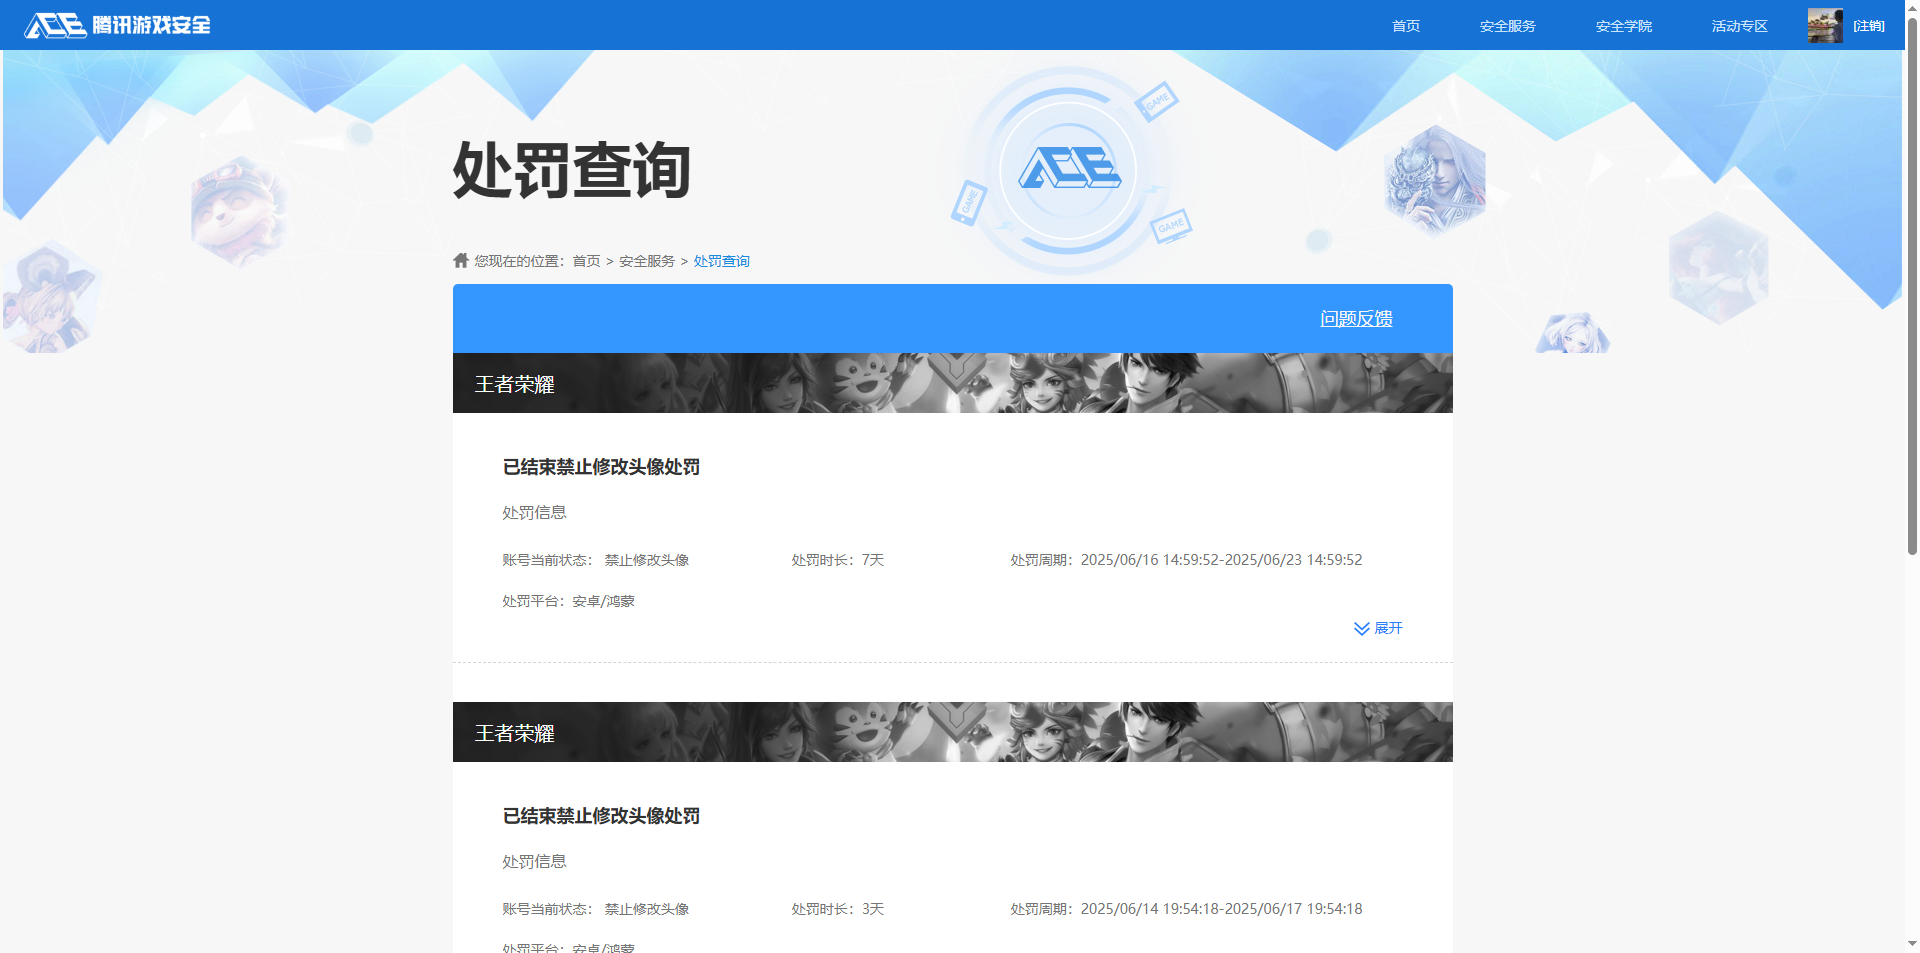
Task: Click the 已结束禁止修改头像处罚 heading
Action: 601,467
